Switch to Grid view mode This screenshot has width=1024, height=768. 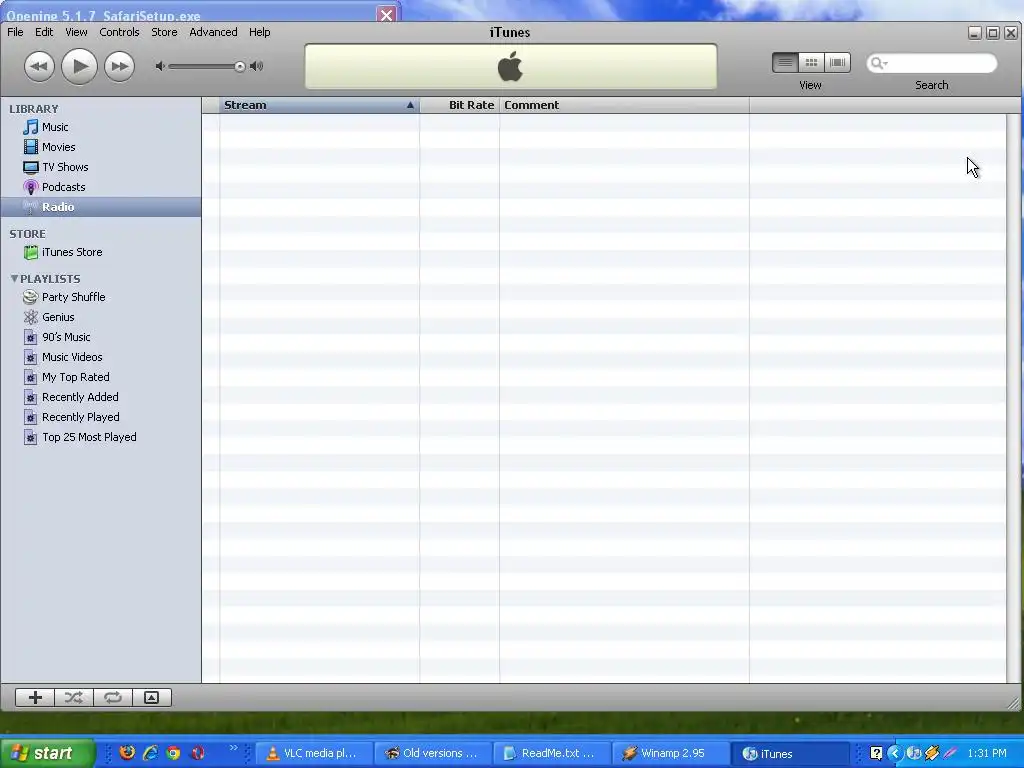pos(811,63)
